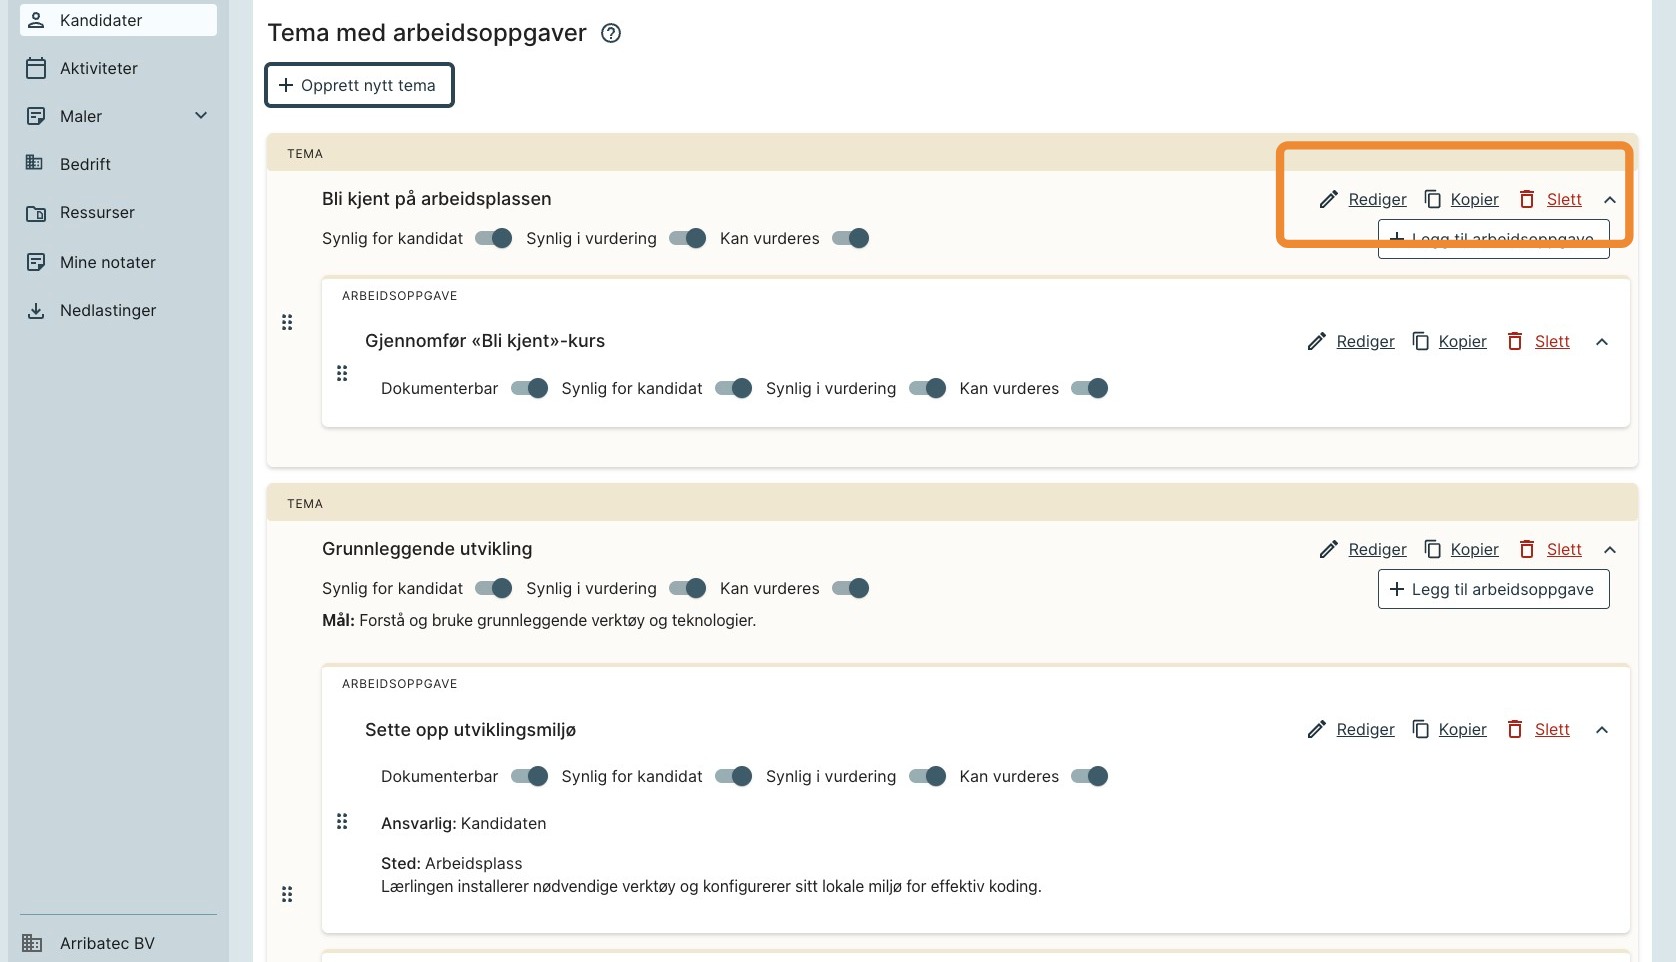The height and width of the screenshot is (962, 1676).
Task: Toggle Synlig for kandidat on Bli kjent på arbeidsplassen
Action: (x=494, y=238)
